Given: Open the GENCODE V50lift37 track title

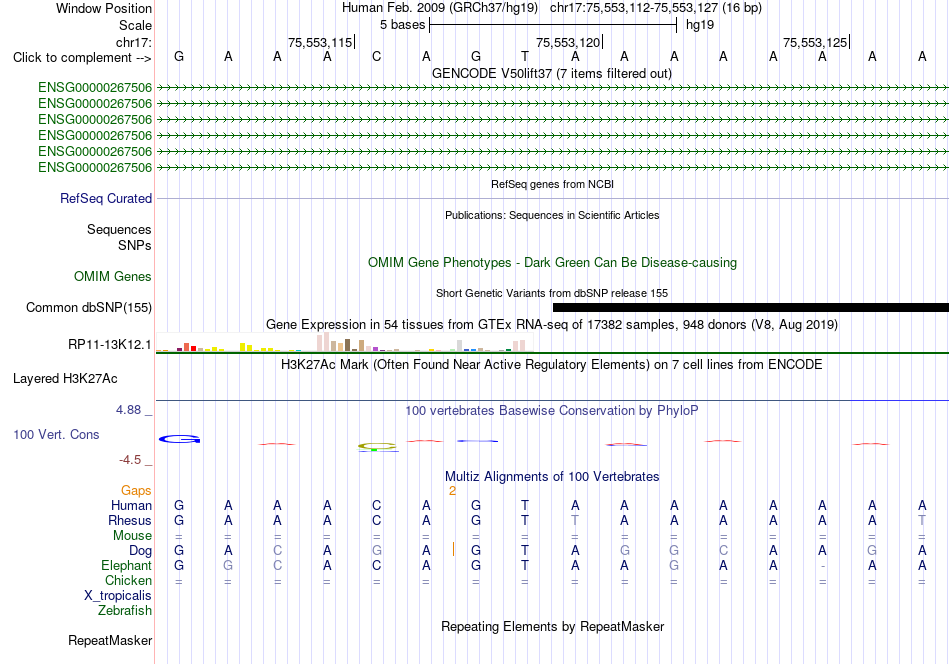Looking at the screenshot, I should [551, 73].
